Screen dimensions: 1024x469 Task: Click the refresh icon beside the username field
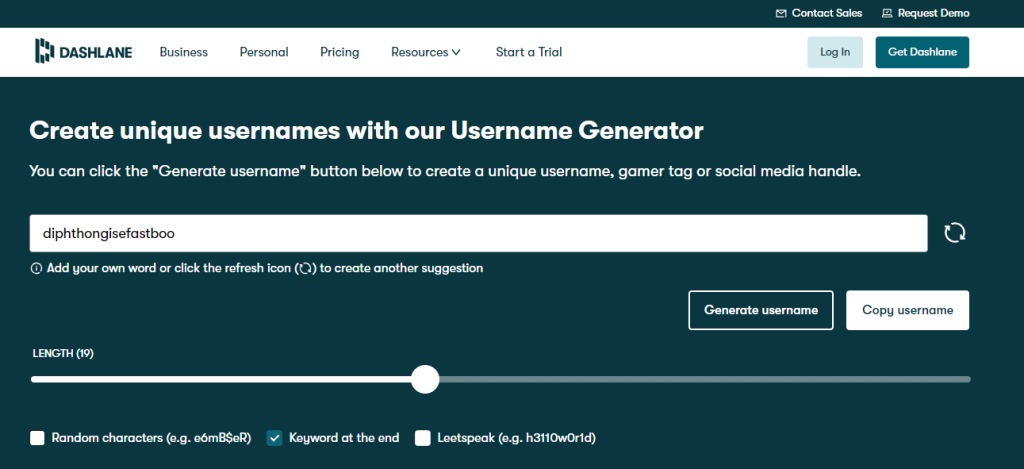[x=955, y=233]
